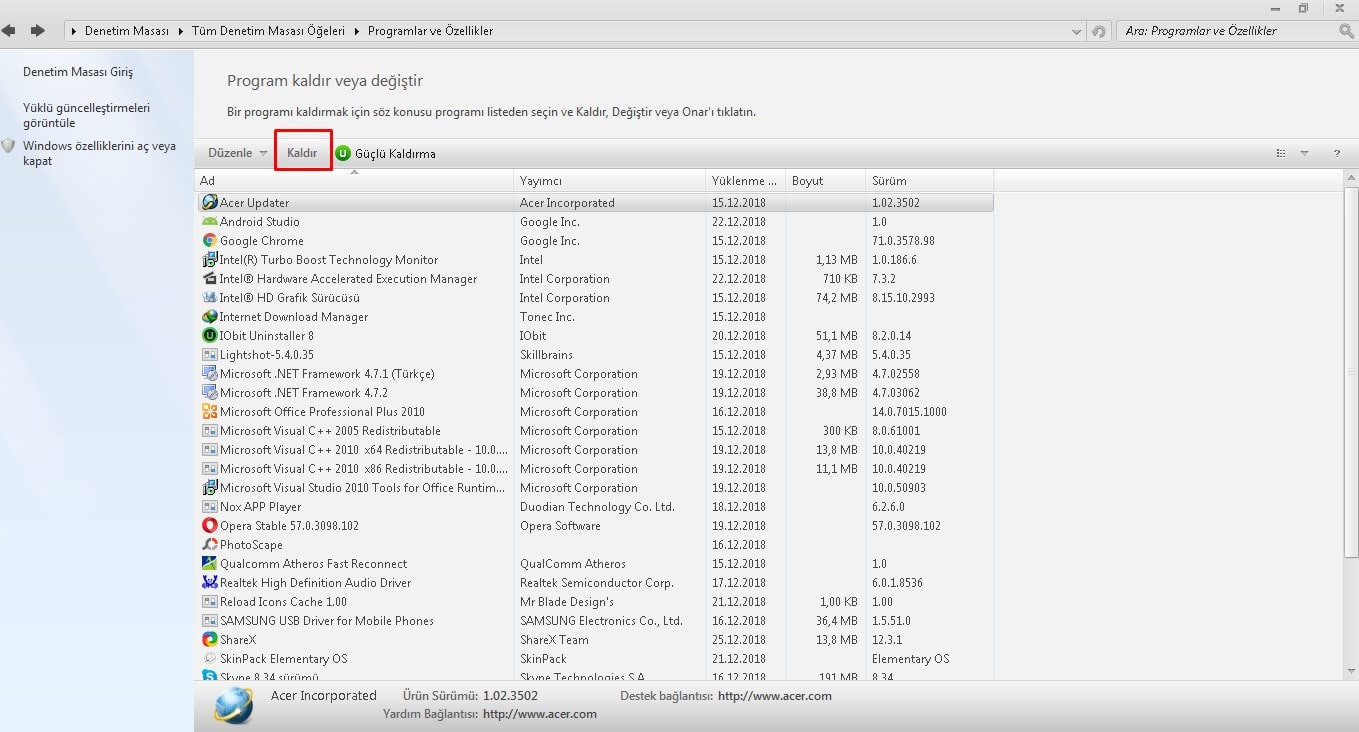This screenshot has width=1359, height=732.
Task: Click the 74,2 MB size cell
Action: (x=837, y=298)
